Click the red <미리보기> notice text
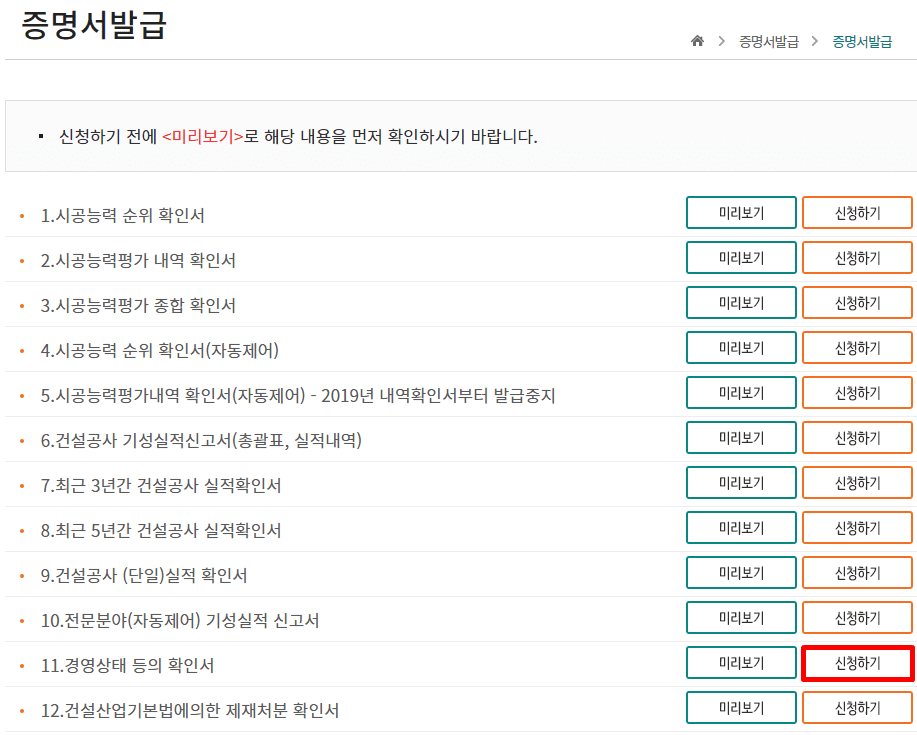 click(202, 137)
